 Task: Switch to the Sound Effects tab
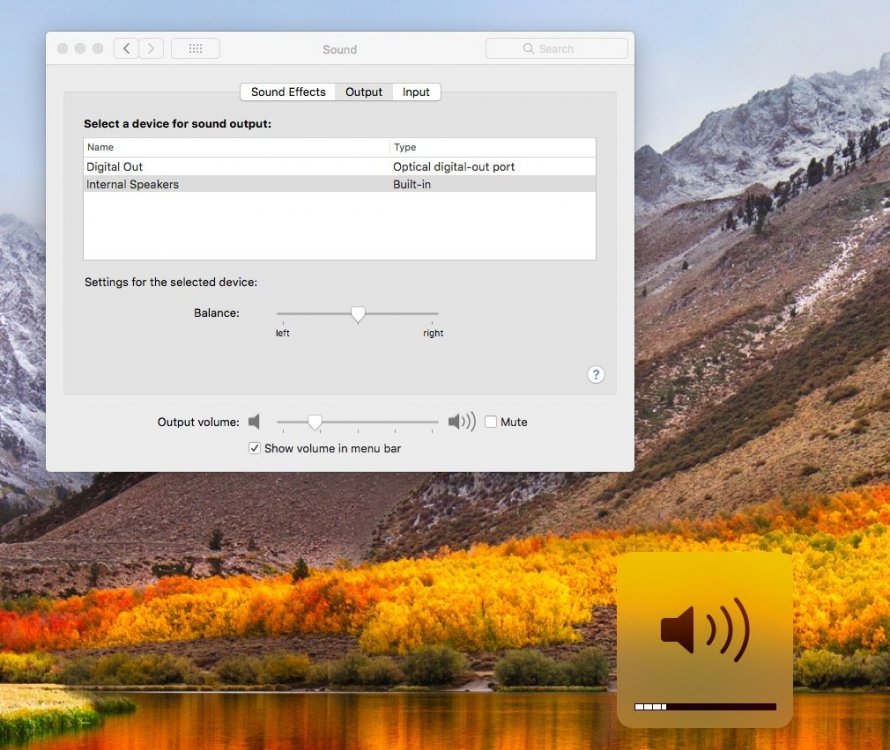pyautogui.click(x=288, y=92)
